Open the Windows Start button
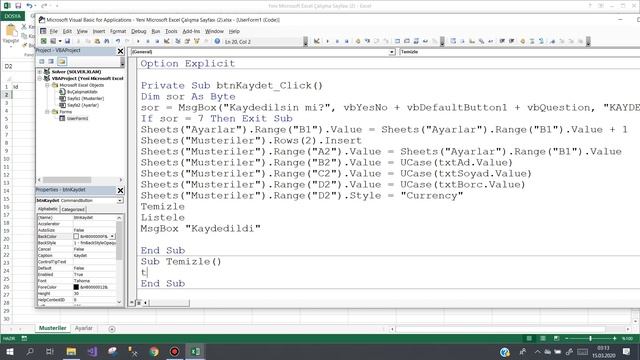This screenshot has width=640, height=360. pos(9,351)
